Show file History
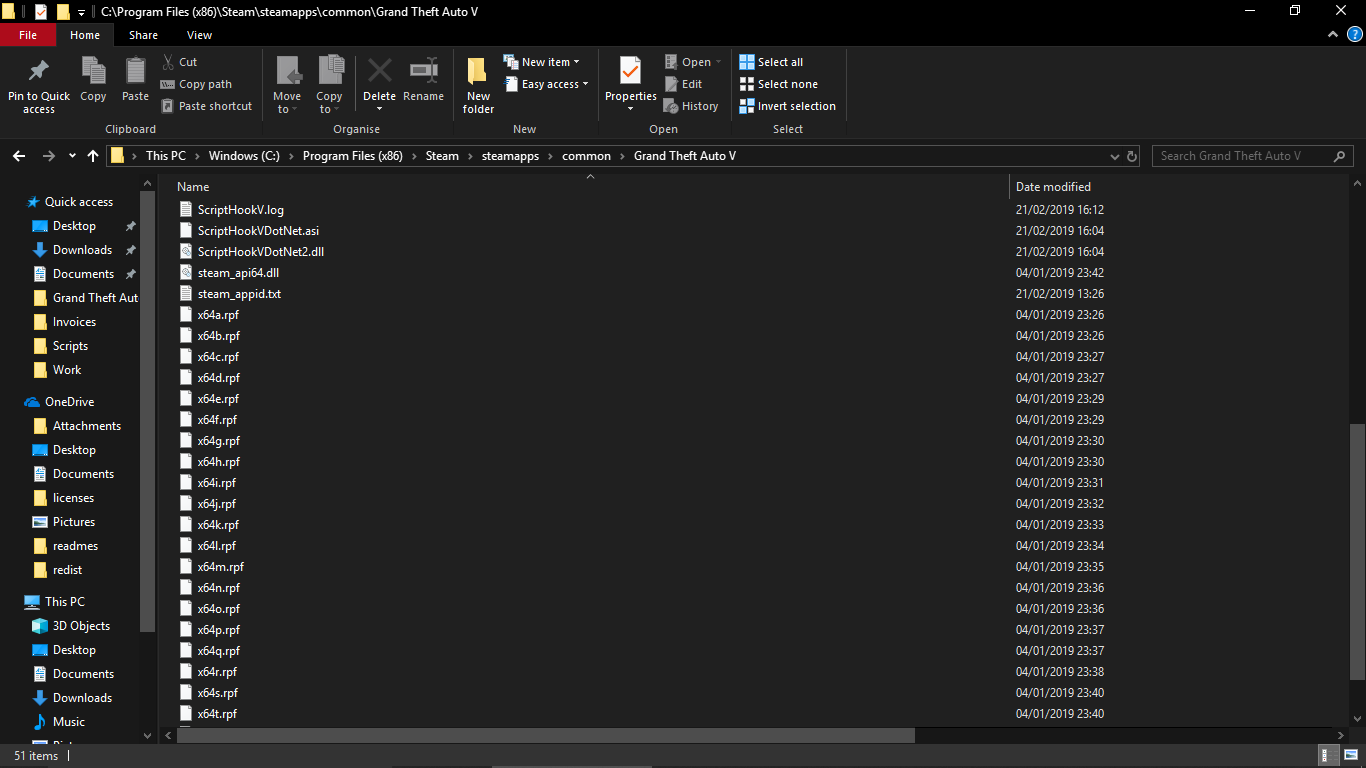The width and height of the screenshot is (1366, 768). [x=691, y=106]
